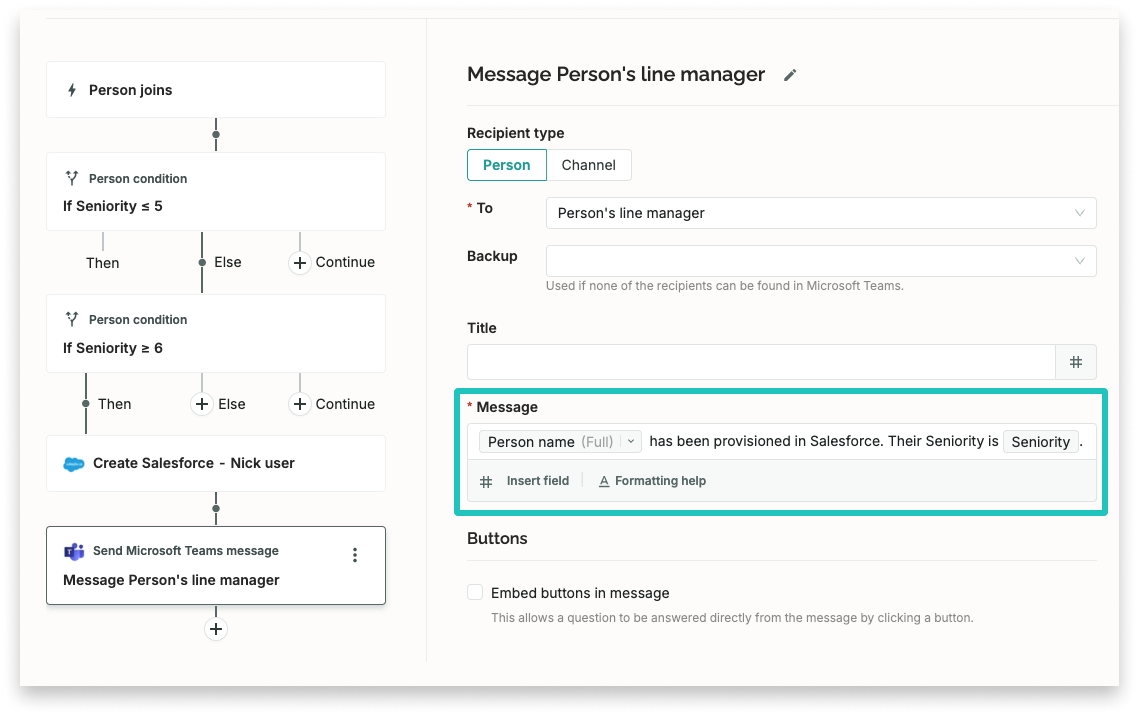Click the plus icon below the Teams message node
Viewport: 1139px width, 716px height.
215,629
